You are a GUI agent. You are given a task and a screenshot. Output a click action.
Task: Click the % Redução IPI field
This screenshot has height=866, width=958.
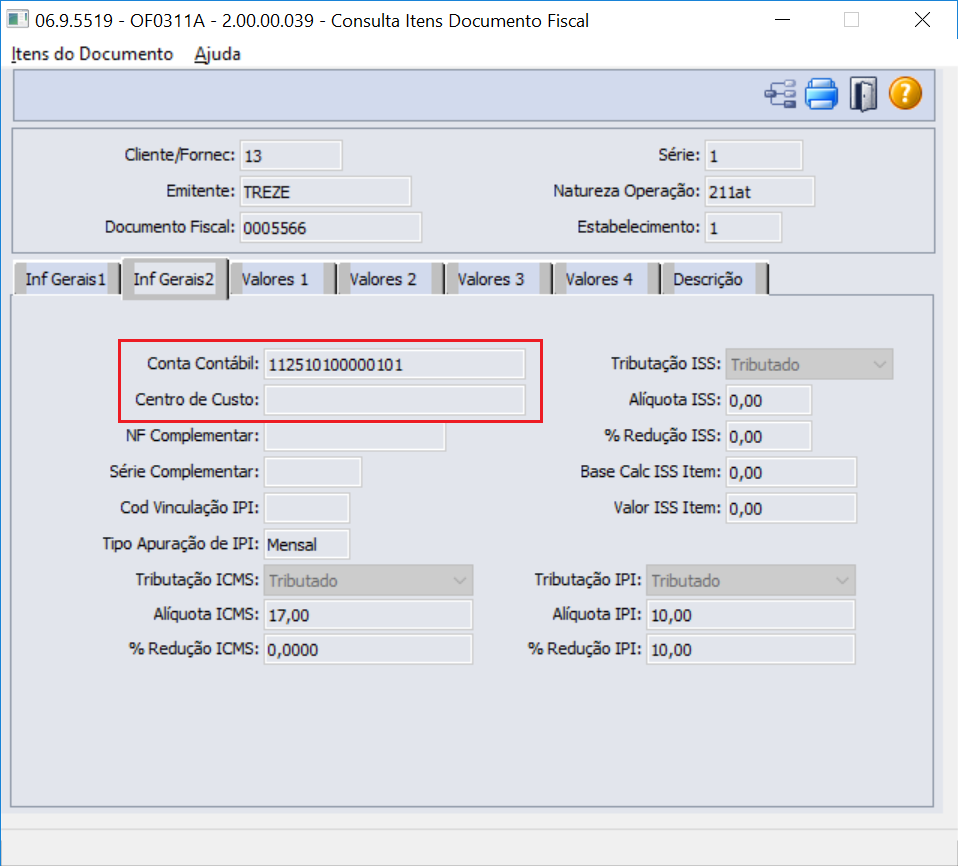click(751, 649)
